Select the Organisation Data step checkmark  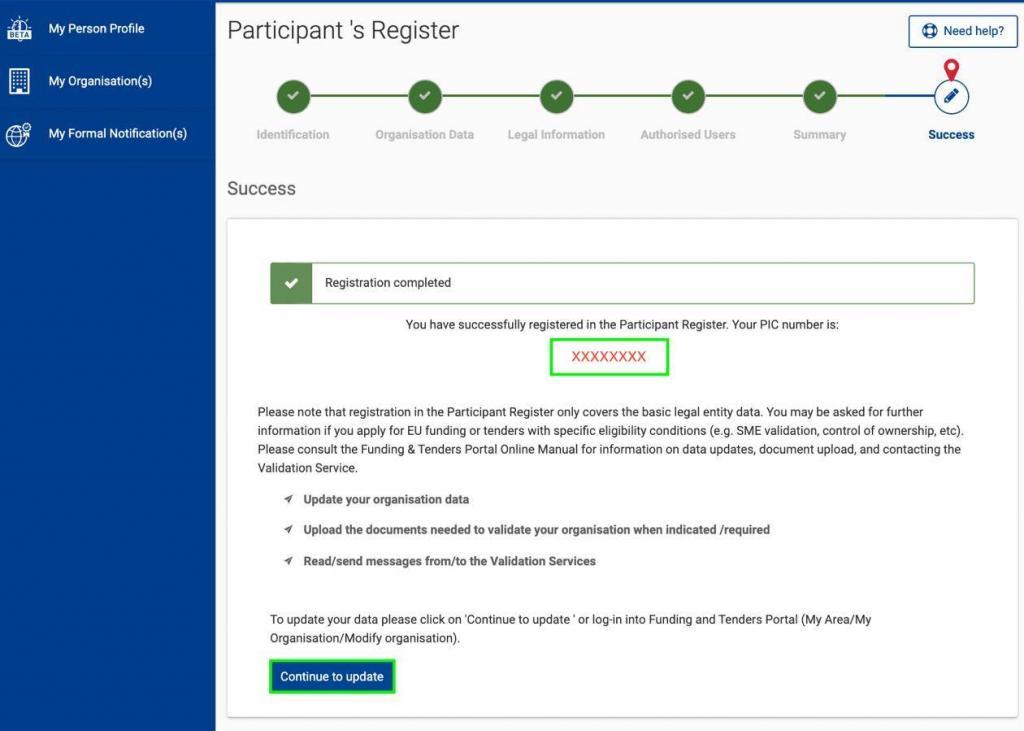pos(425,96)
